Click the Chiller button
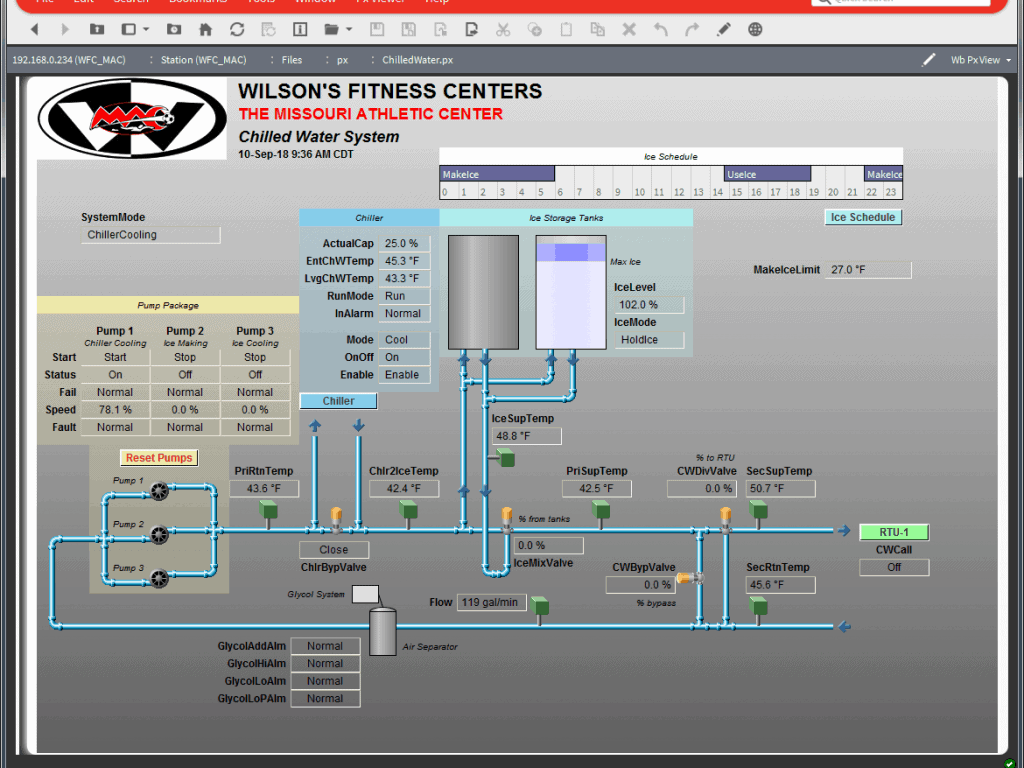The image size is (1024, 768). (338, 401)
